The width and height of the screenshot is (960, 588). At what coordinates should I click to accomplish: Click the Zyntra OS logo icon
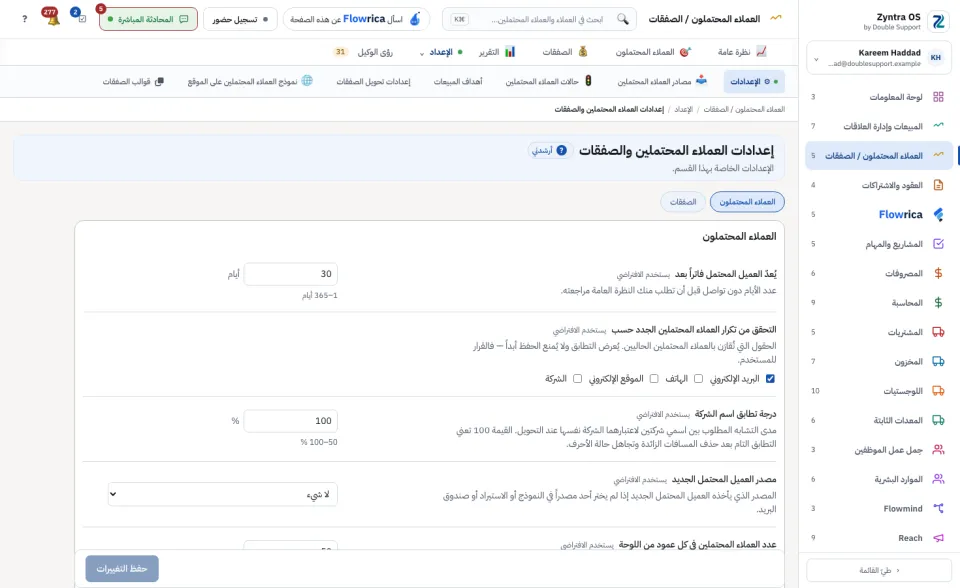(x=938, y=21)
